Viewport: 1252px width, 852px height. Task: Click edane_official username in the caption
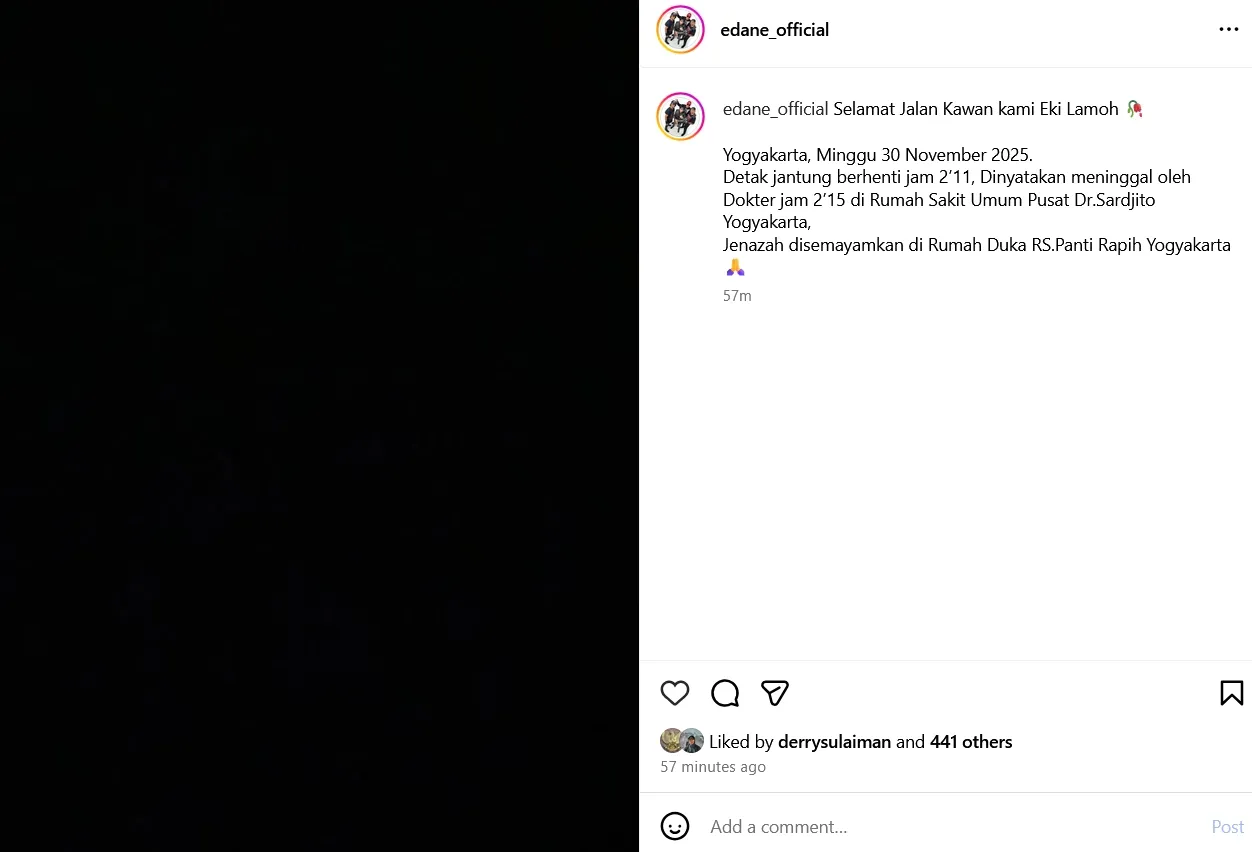pos(776,109)
